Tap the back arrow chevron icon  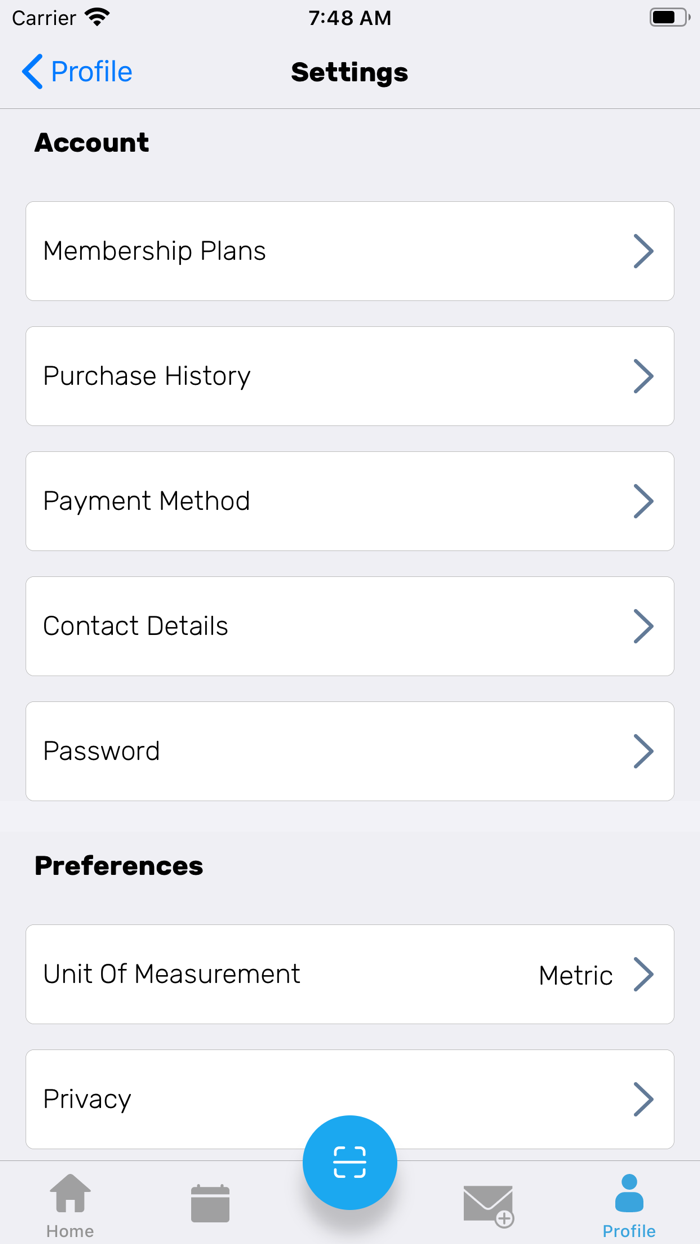[x=33, y=72]
